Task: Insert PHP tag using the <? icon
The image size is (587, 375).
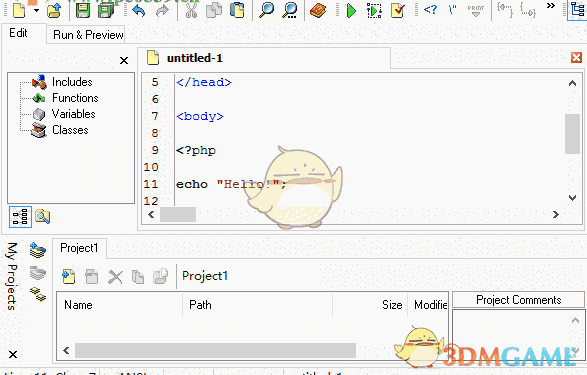Action: coord(430,9)
